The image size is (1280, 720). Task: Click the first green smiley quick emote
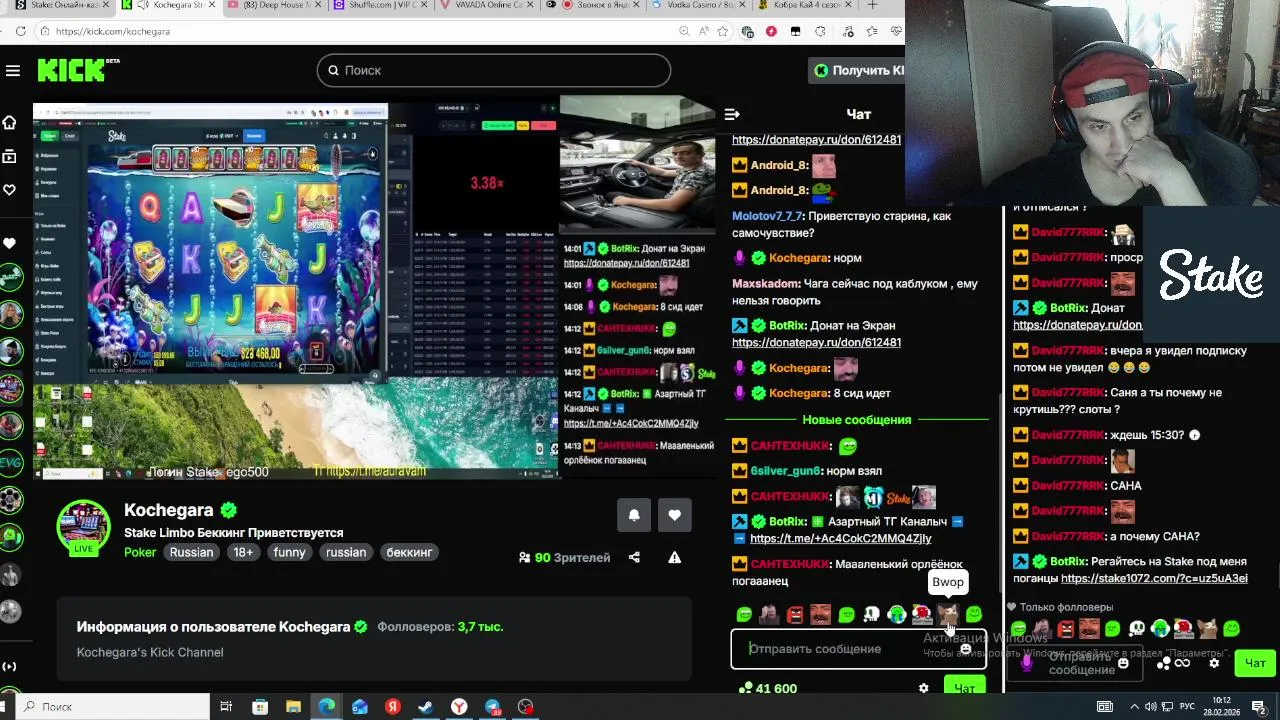(x=744, y=614)
